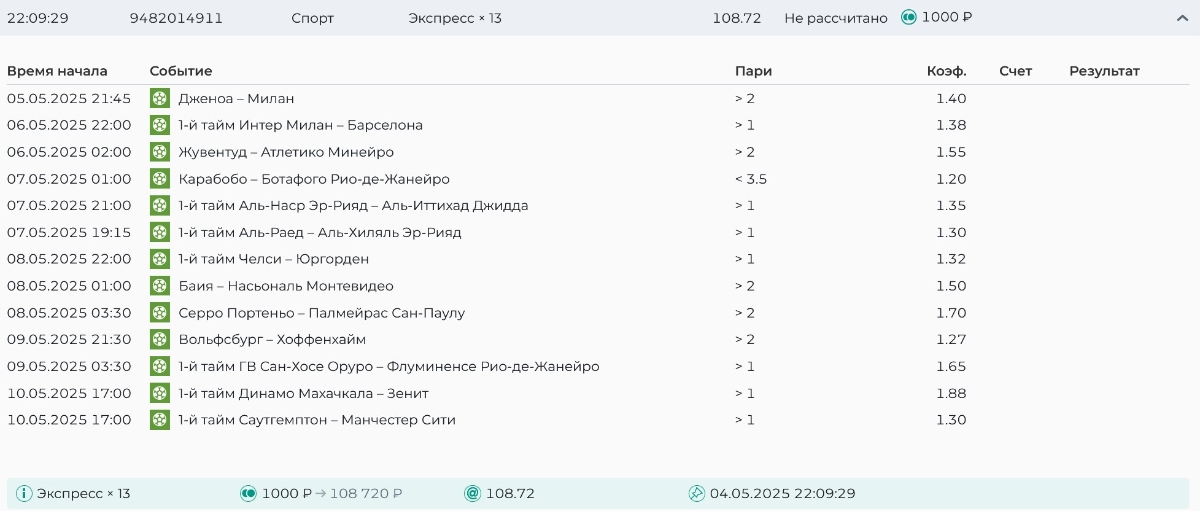Click the Экспресс × 13 label in header row
1200x511 pixels.
[x=455, y=18]
